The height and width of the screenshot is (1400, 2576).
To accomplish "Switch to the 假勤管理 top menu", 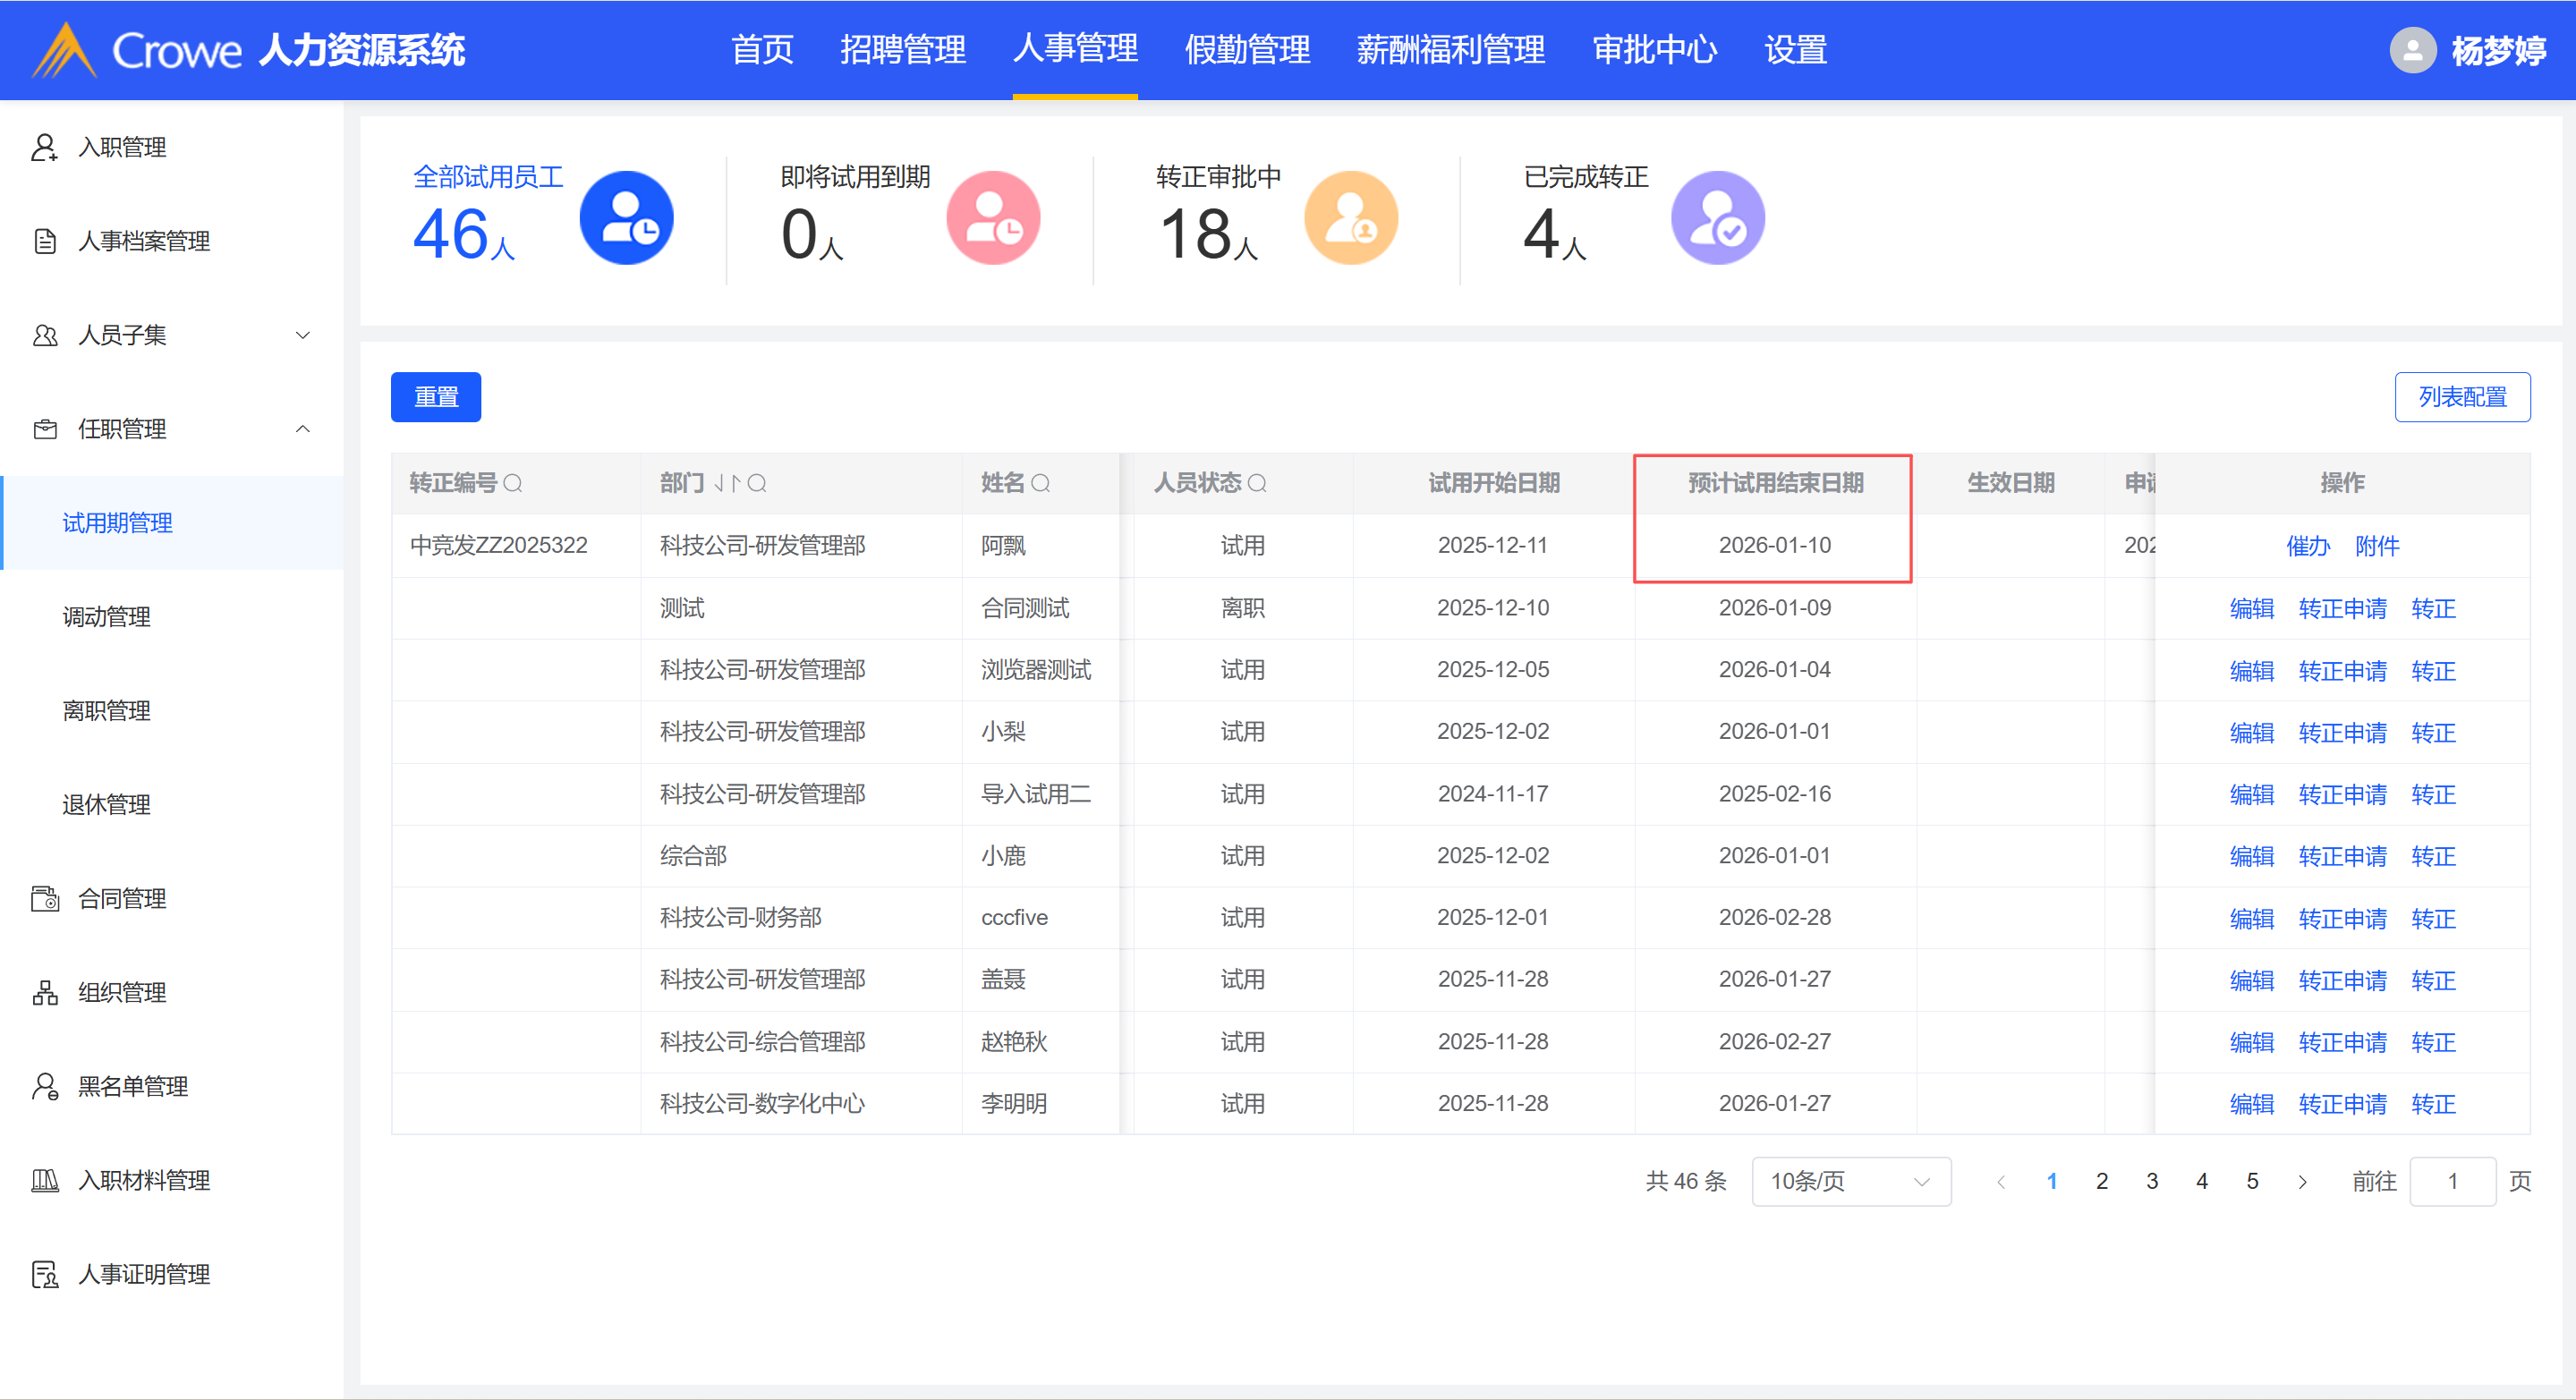I will 1246,50.
